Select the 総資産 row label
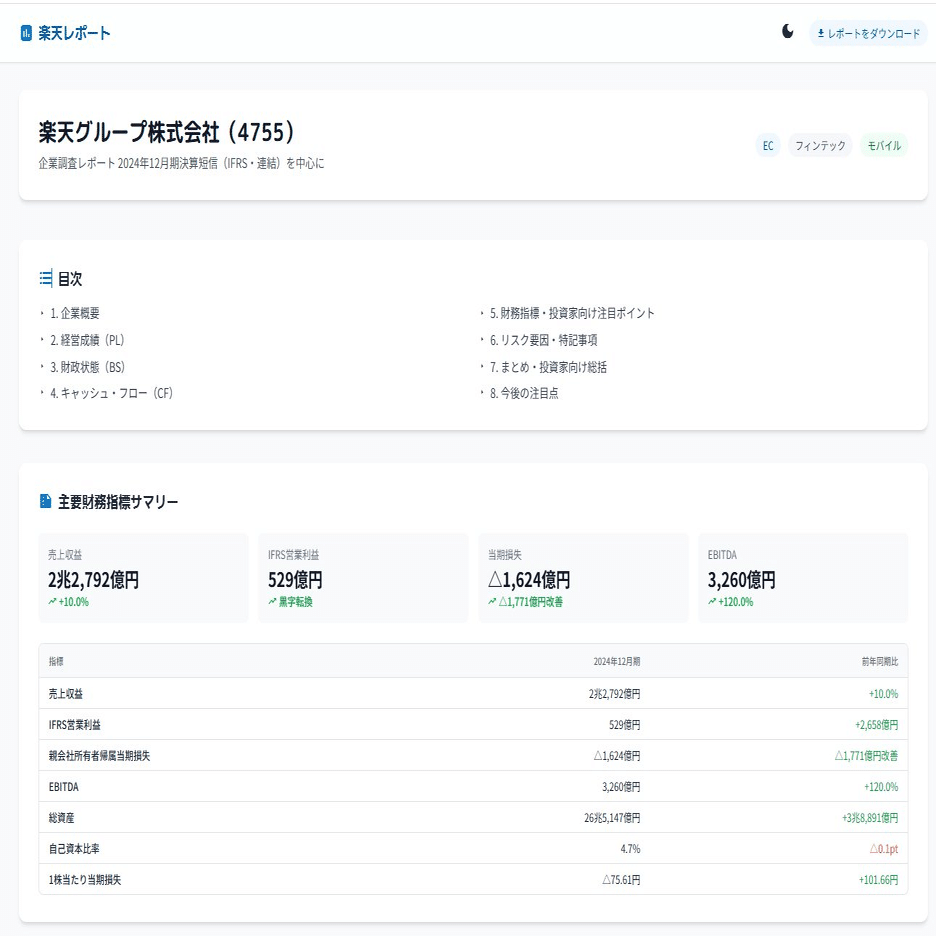The width and height of the screenshot is (936, 936). point(61,818)
